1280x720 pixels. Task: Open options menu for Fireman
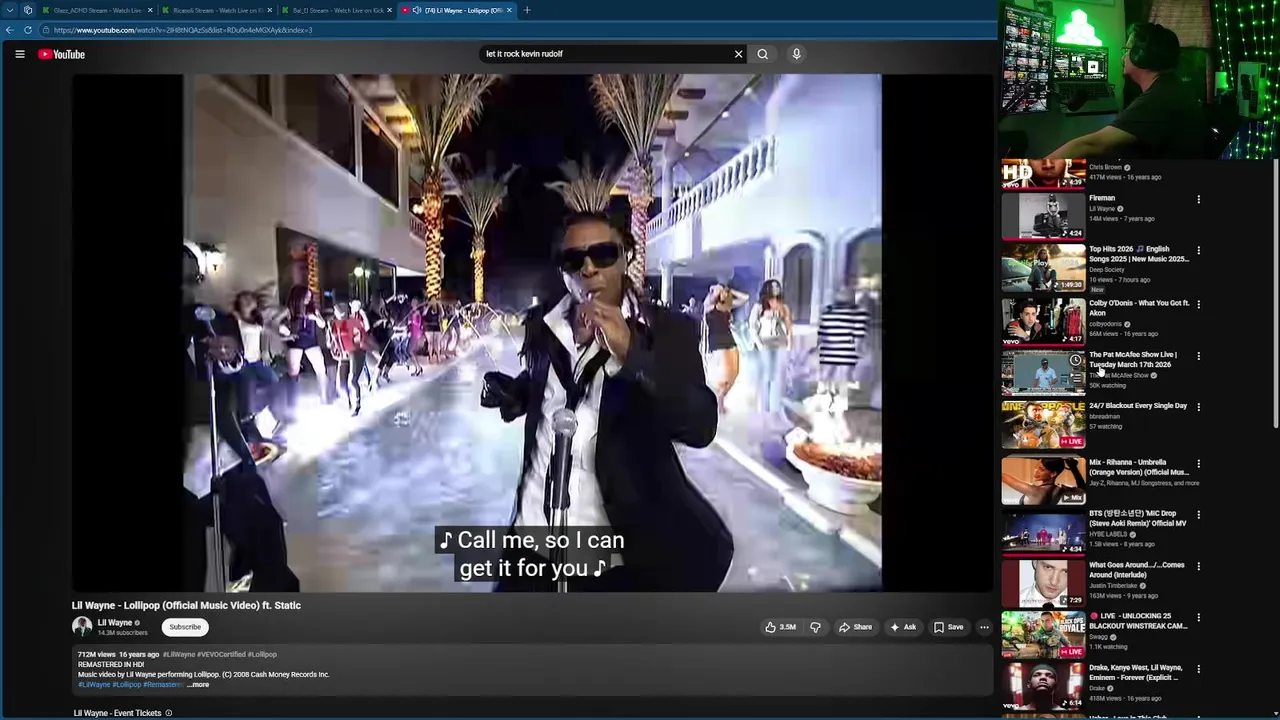(x=1198, y=199)
